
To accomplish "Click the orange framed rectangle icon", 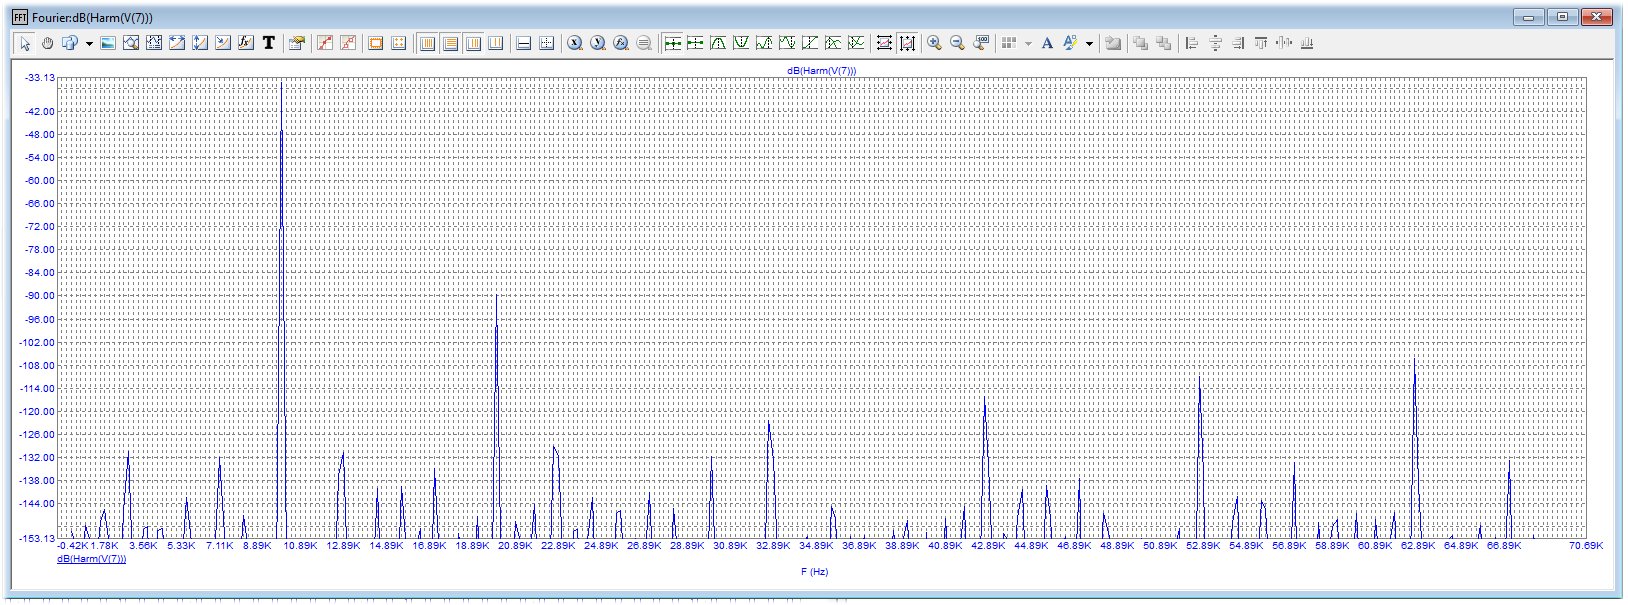I will [x=376, y=43].
